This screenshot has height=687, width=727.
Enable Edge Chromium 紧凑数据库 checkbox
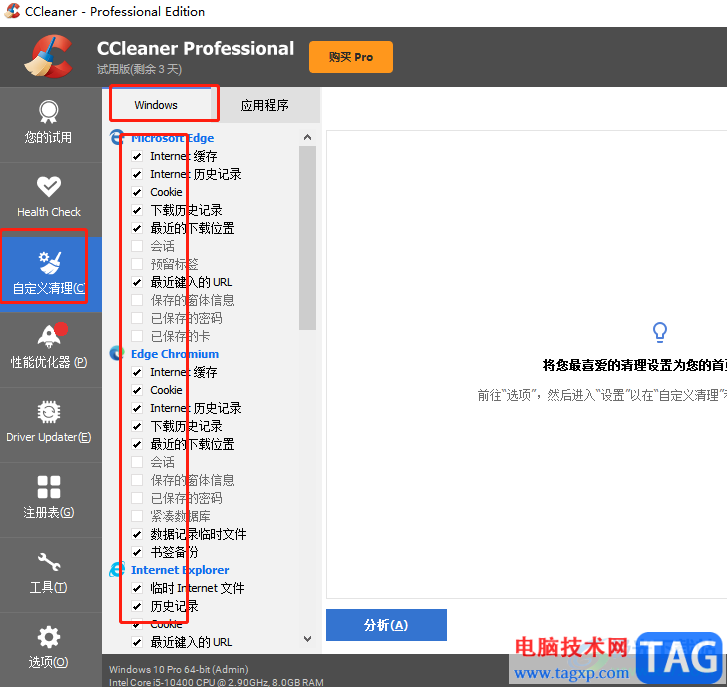(x=137, y=516)
